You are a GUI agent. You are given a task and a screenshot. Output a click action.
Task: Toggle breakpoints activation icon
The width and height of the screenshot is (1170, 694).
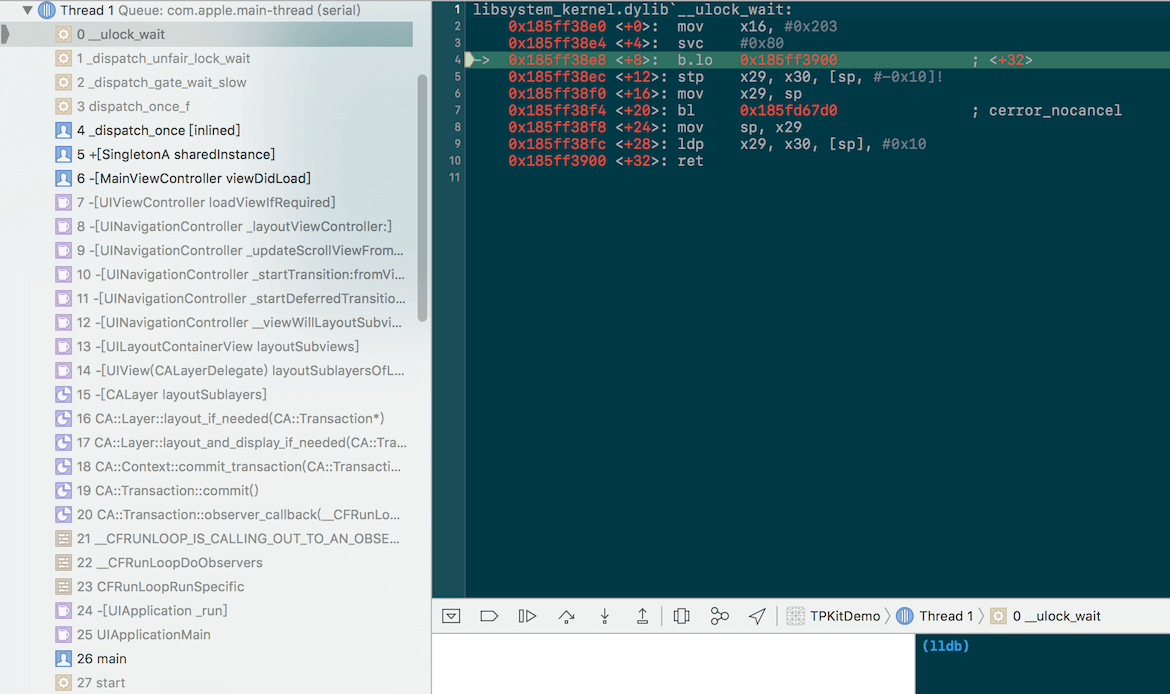pos(489,616)
